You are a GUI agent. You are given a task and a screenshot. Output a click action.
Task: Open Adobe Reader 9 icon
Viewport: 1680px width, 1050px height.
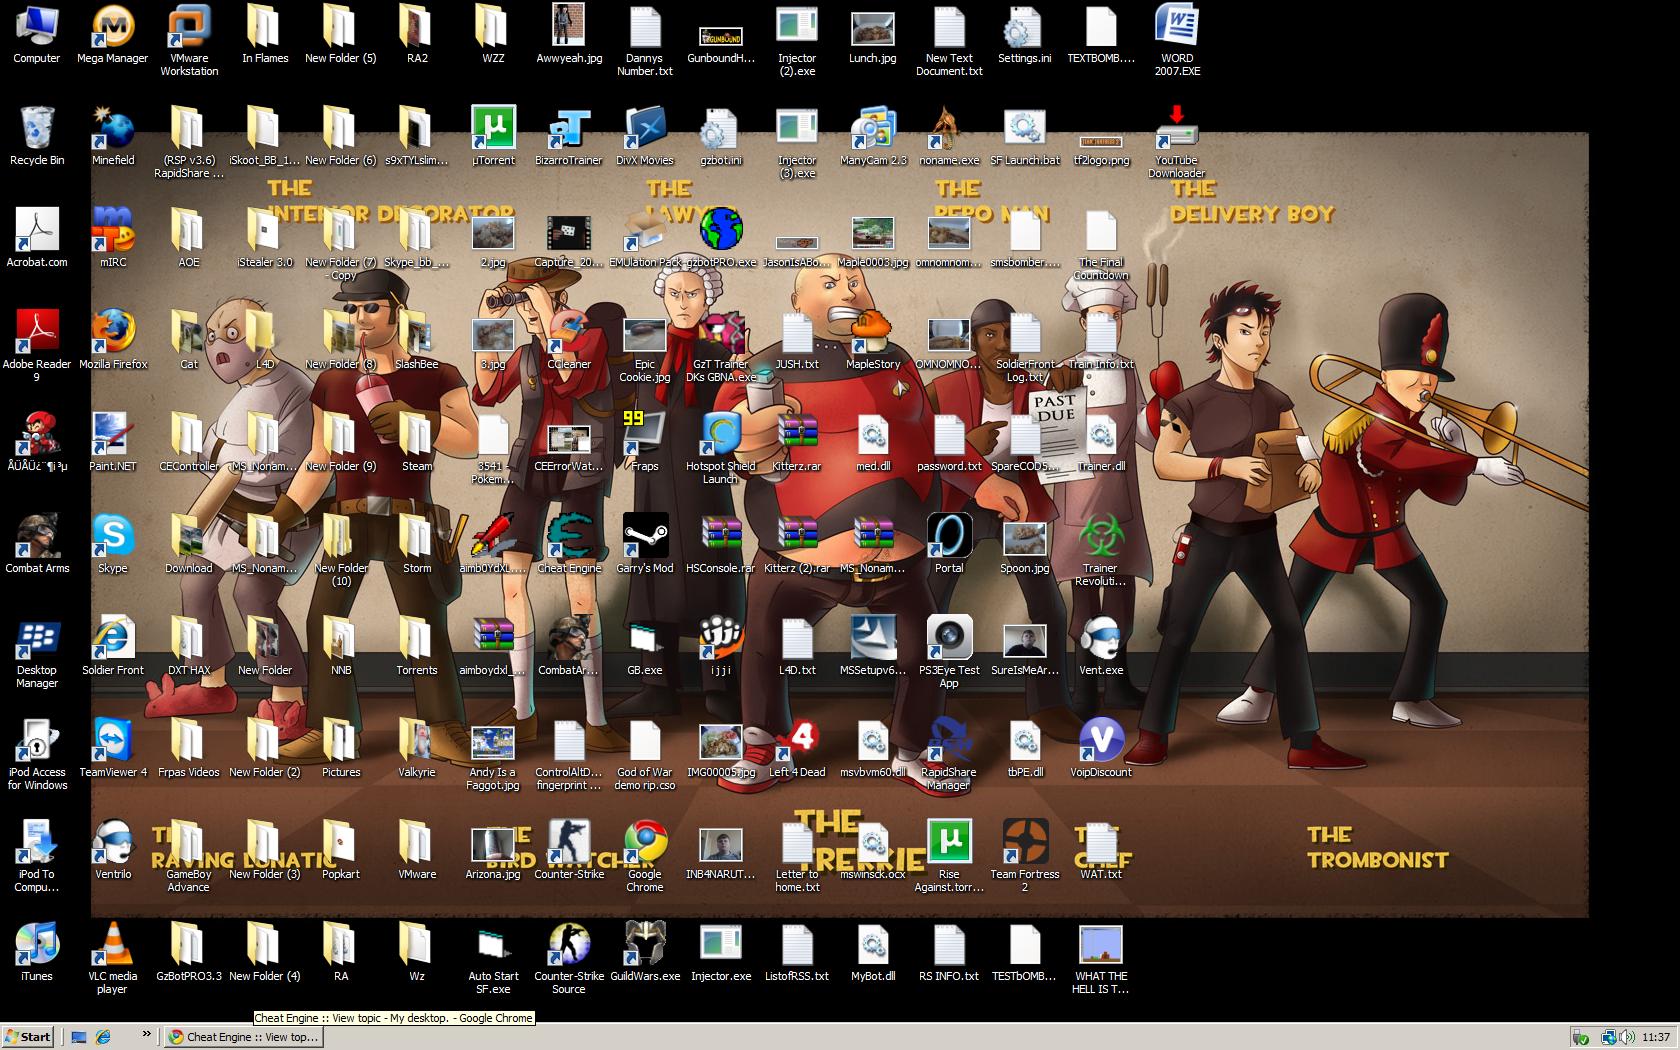click(x=37, y=347)
